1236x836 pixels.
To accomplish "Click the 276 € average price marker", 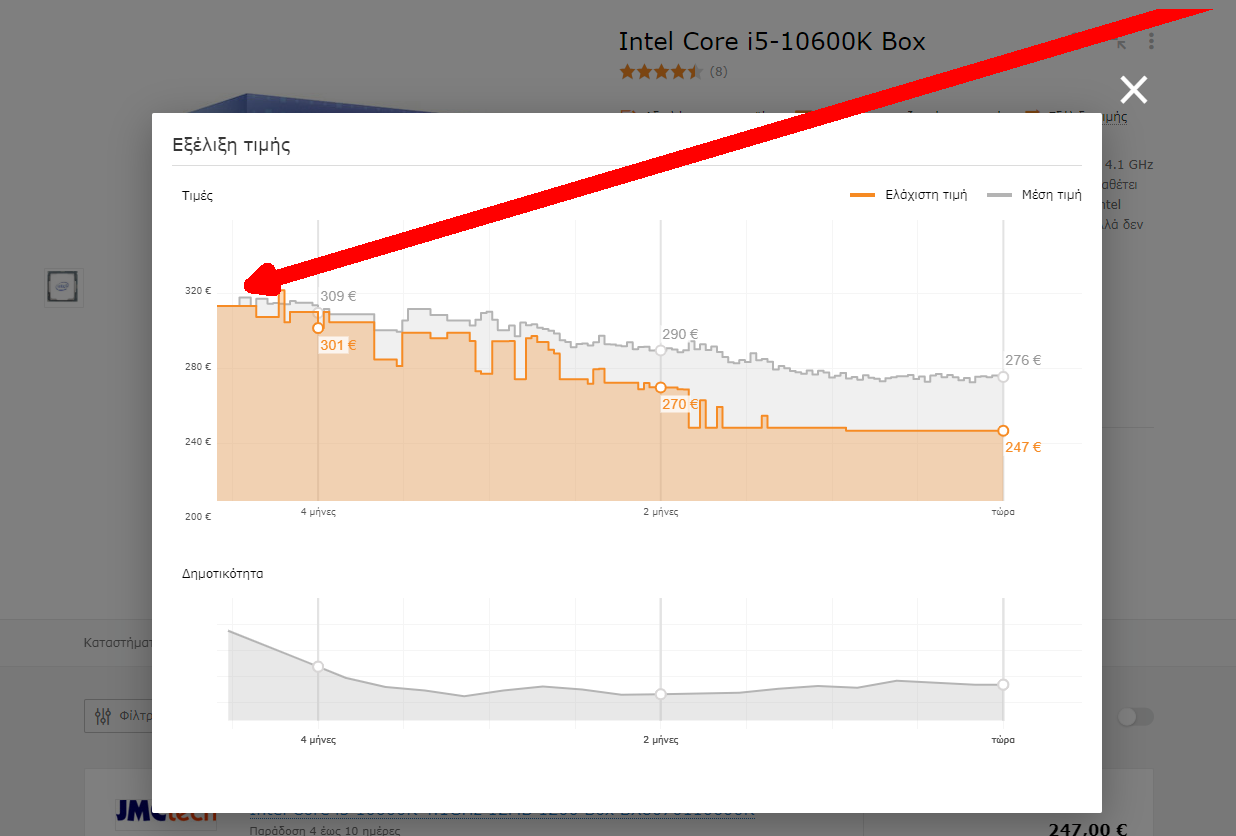I will click(1003, 377).
